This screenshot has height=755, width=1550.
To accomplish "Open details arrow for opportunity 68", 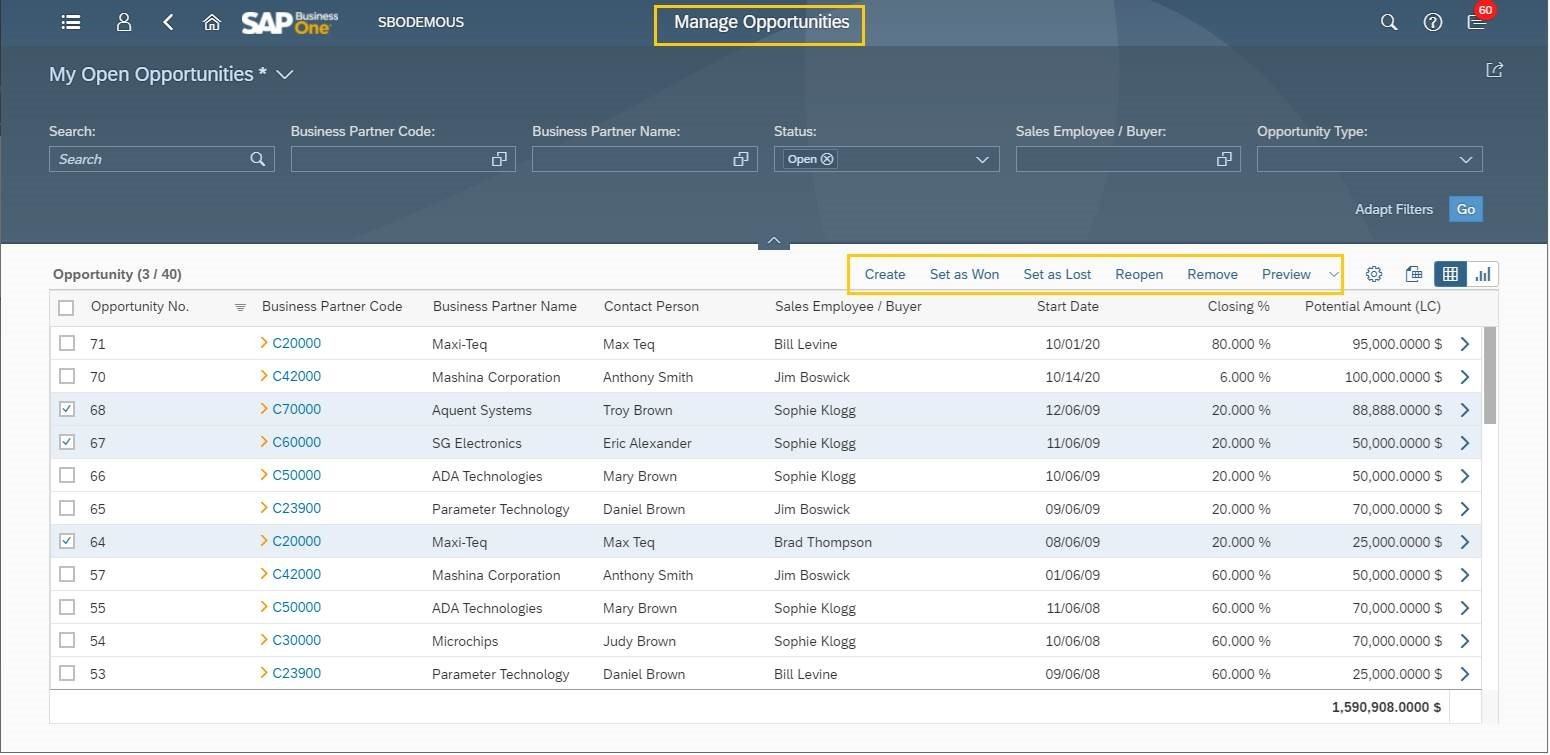I will [1465, 410].
